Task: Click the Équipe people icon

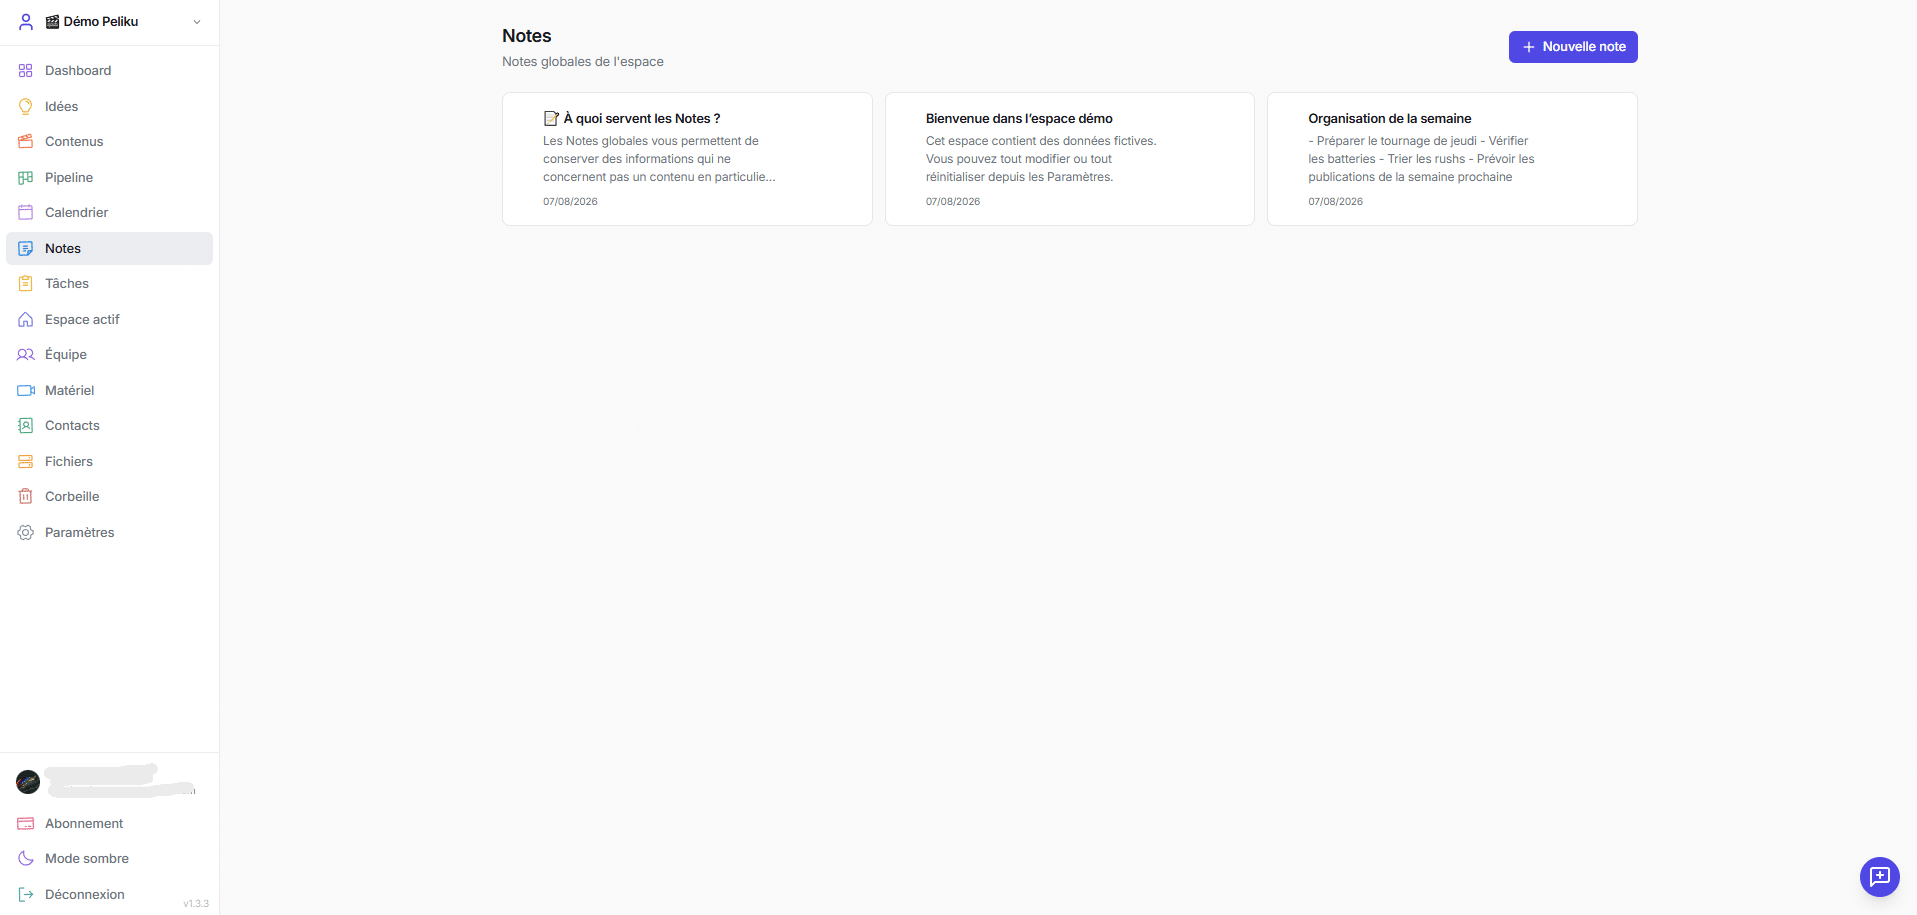Action: click(26, 355)
